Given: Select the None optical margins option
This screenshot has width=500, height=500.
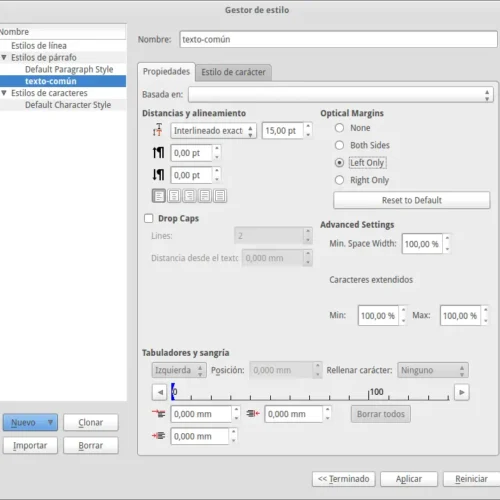Looking at the screenshot, I should [339, 128].
